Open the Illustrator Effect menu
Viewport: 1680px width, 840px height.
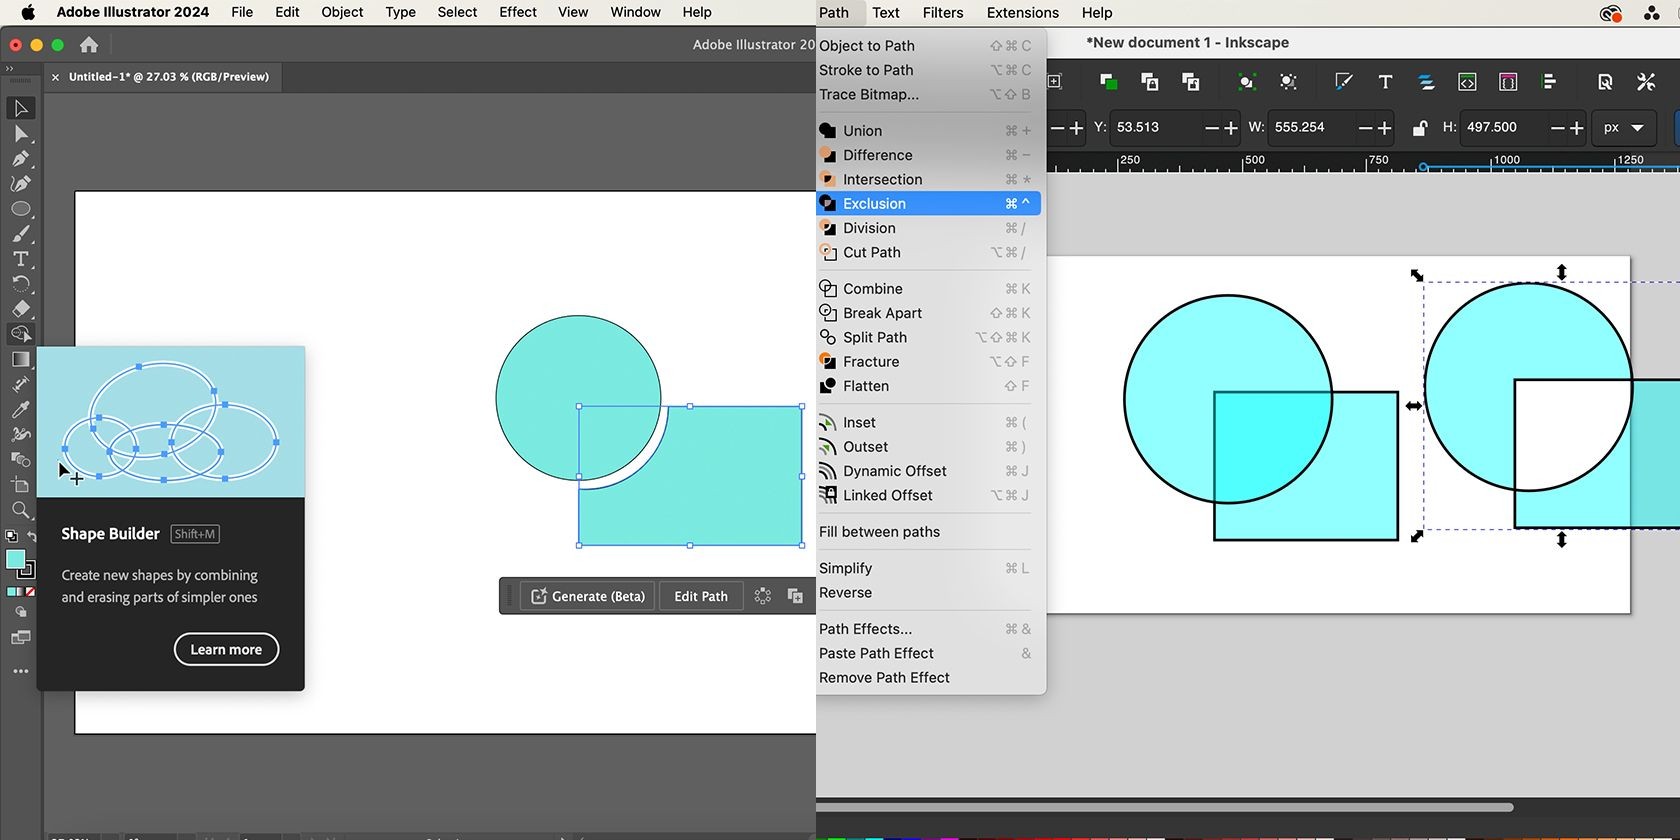tap(518, 12)
